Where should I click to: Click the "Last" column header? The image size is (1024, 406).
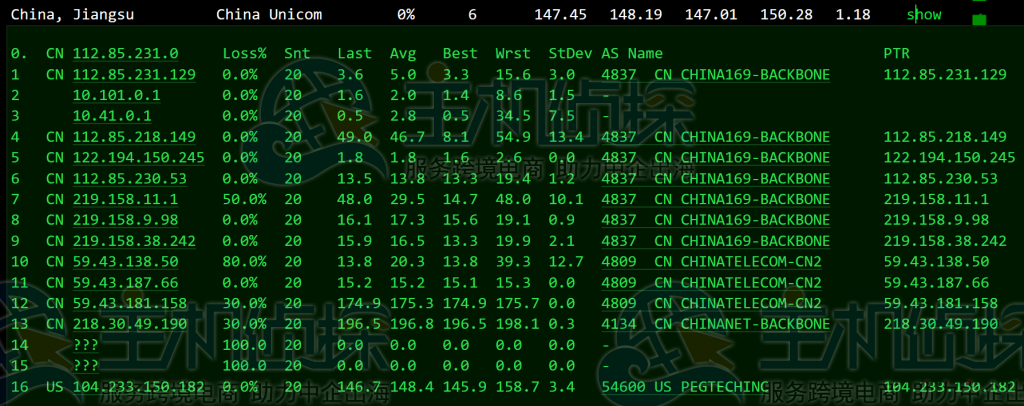pos(355,54)
